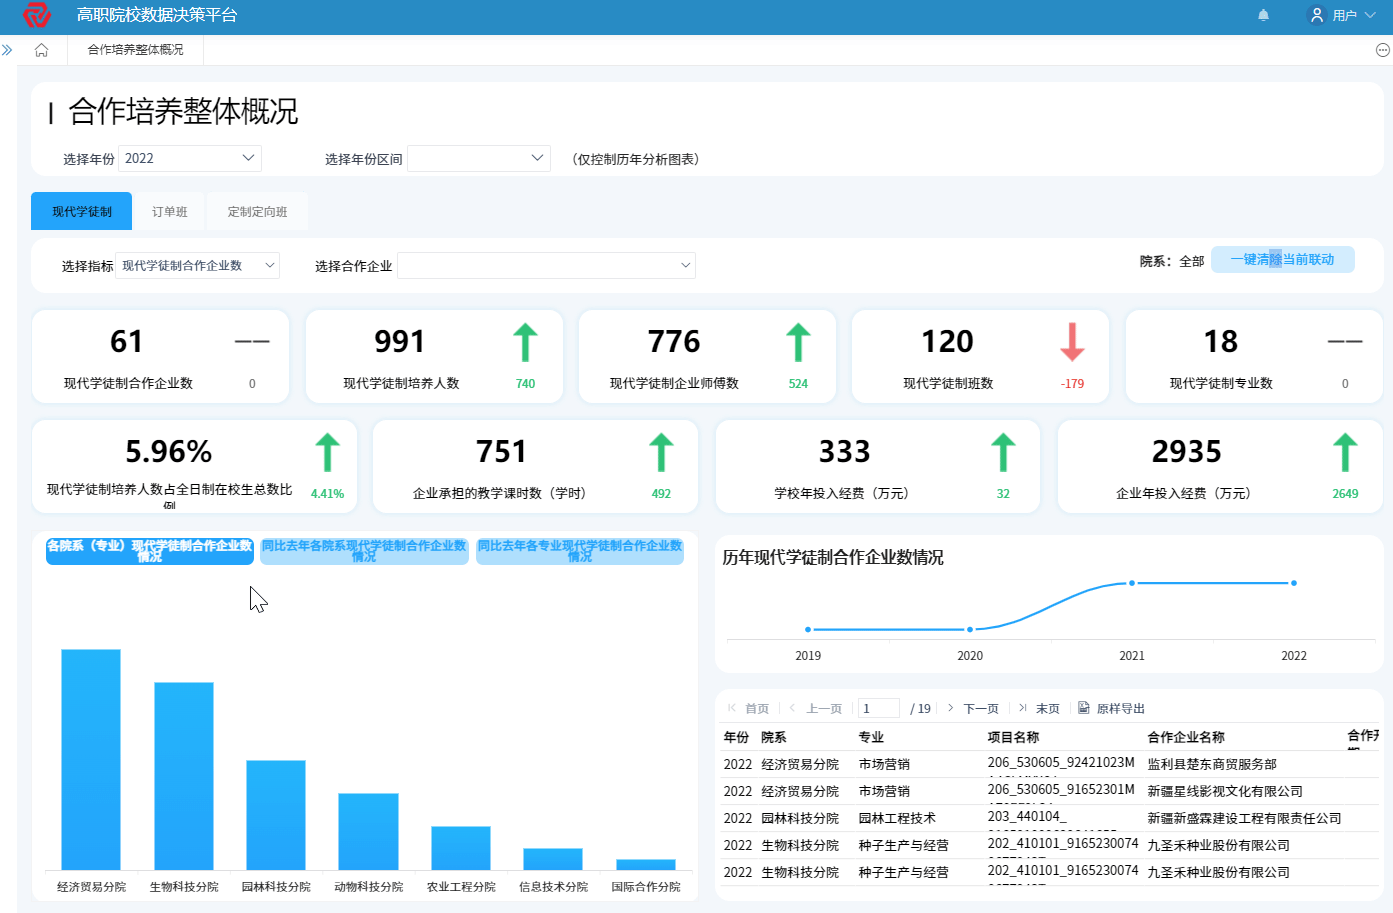
Task: Expand the left sidebar with double-chevron icon
Action: click(7, 50)
